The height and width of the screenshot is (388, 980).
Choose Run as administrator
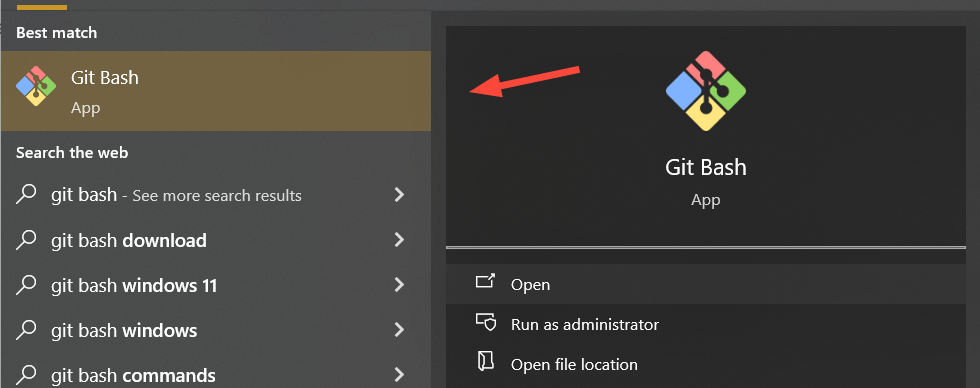tap(706, 324)
